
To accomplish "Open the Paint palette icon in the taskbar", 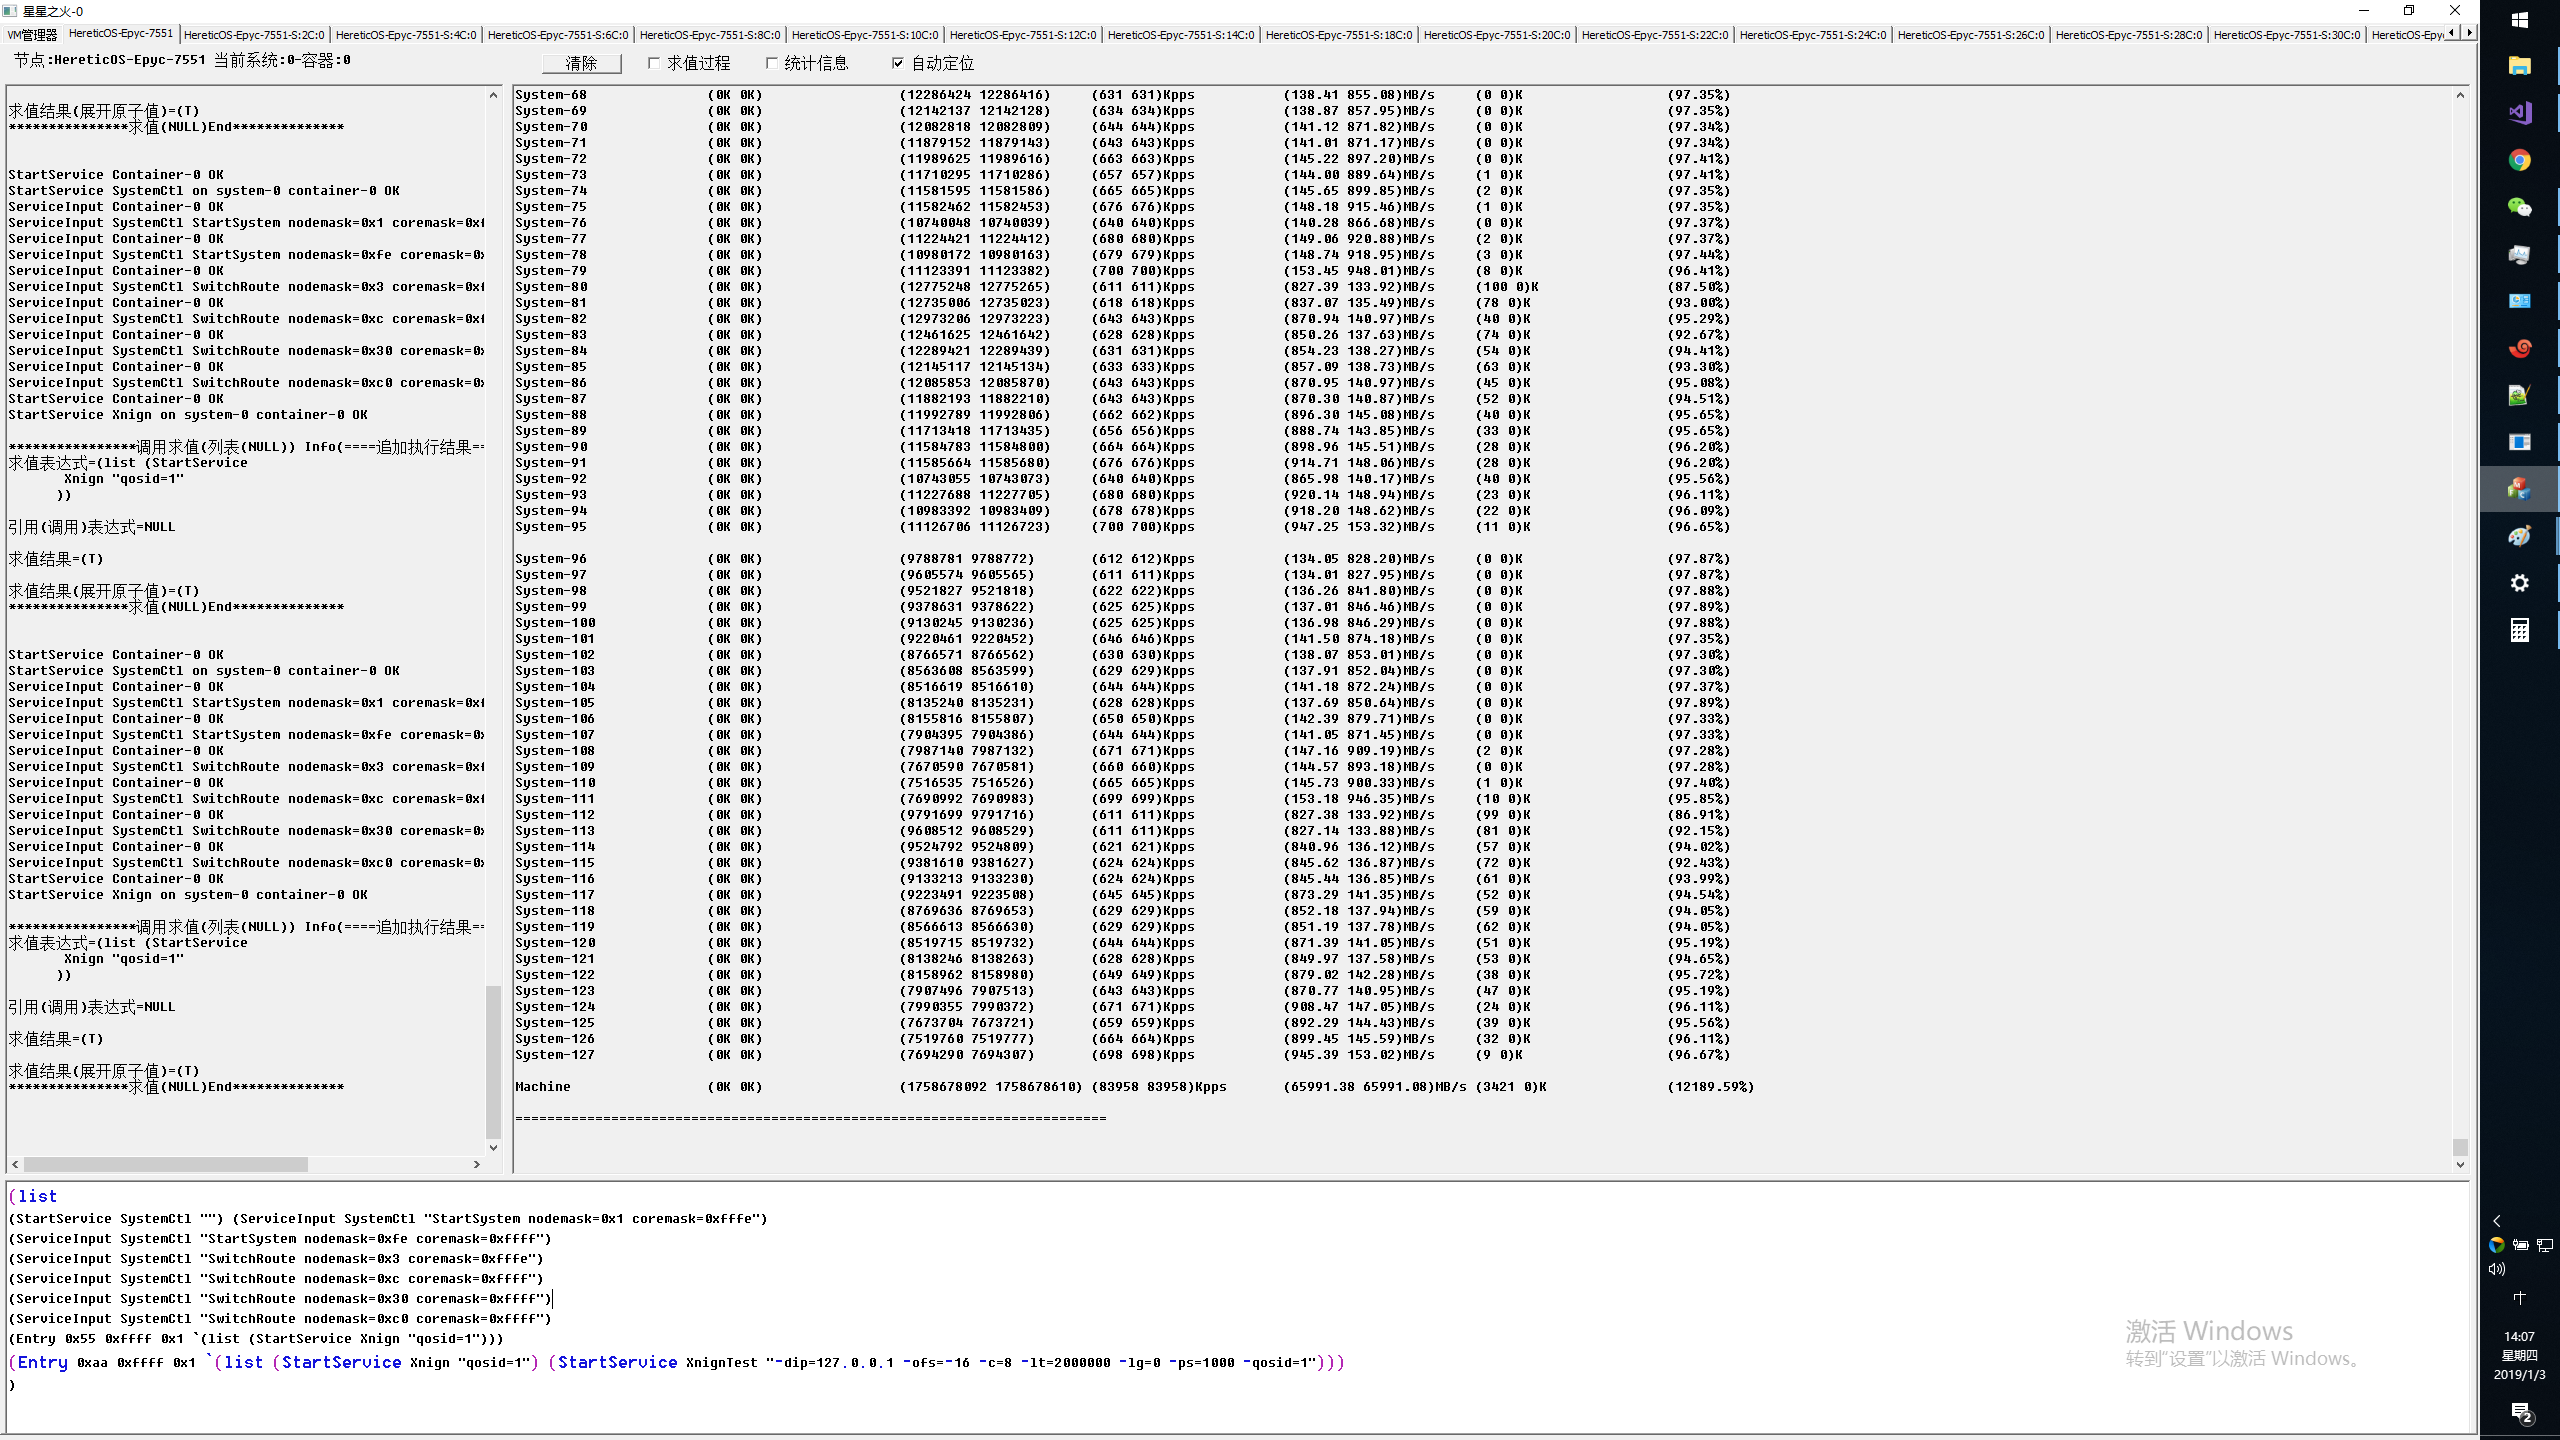I will [2519, 536].
